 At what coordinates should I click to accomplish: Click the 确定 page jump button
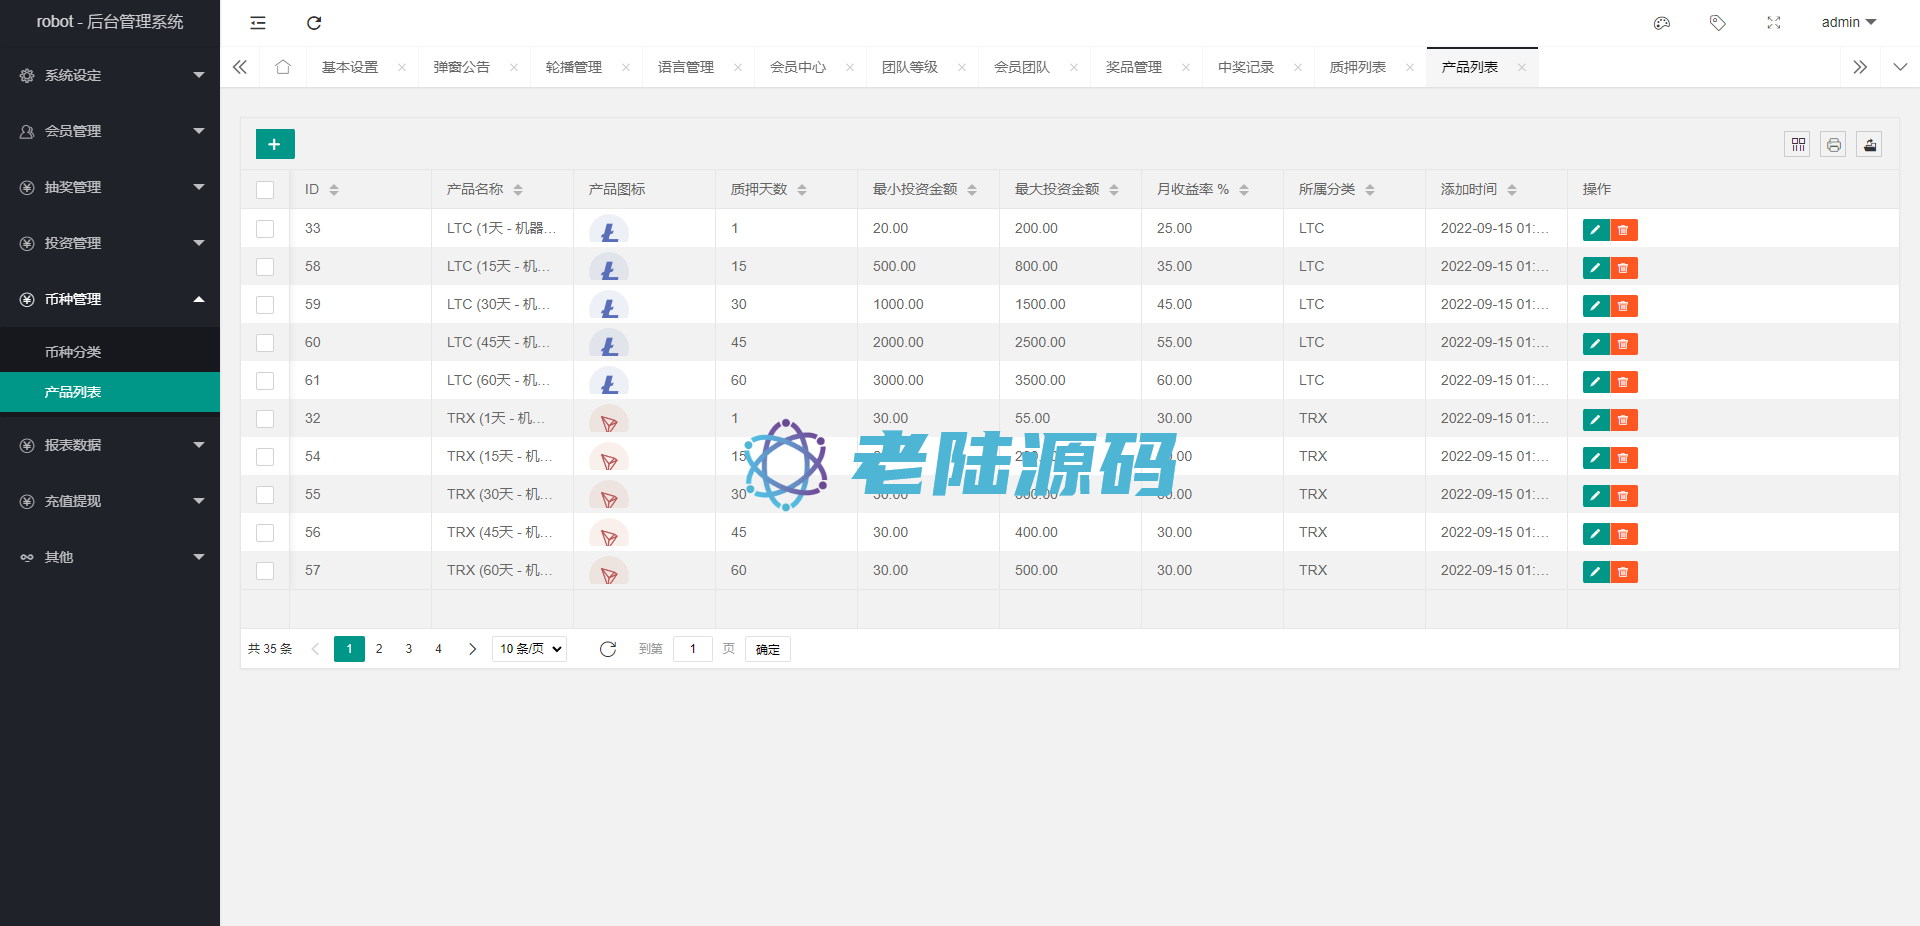coord(767,649)
